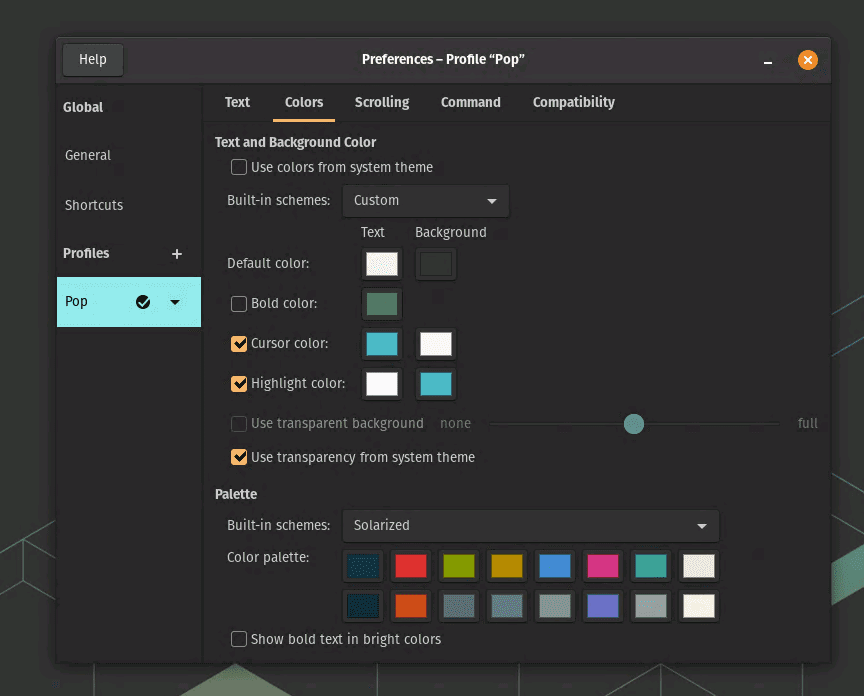Open the Solarized palette schemes dropdown
The height and width of the screenshot is (696, 864).
(530, 526)
